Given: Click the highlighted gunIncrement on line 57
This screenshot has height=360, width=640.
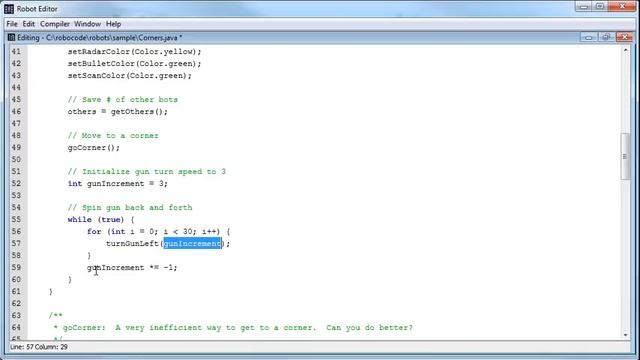Looking at the screenshot, I should click(x=192, y=244).
